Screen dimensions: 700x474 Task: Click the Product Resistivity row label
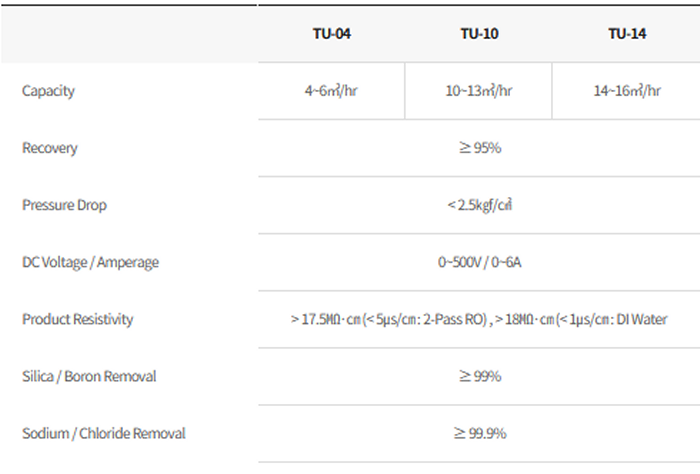tap(77, 319)
